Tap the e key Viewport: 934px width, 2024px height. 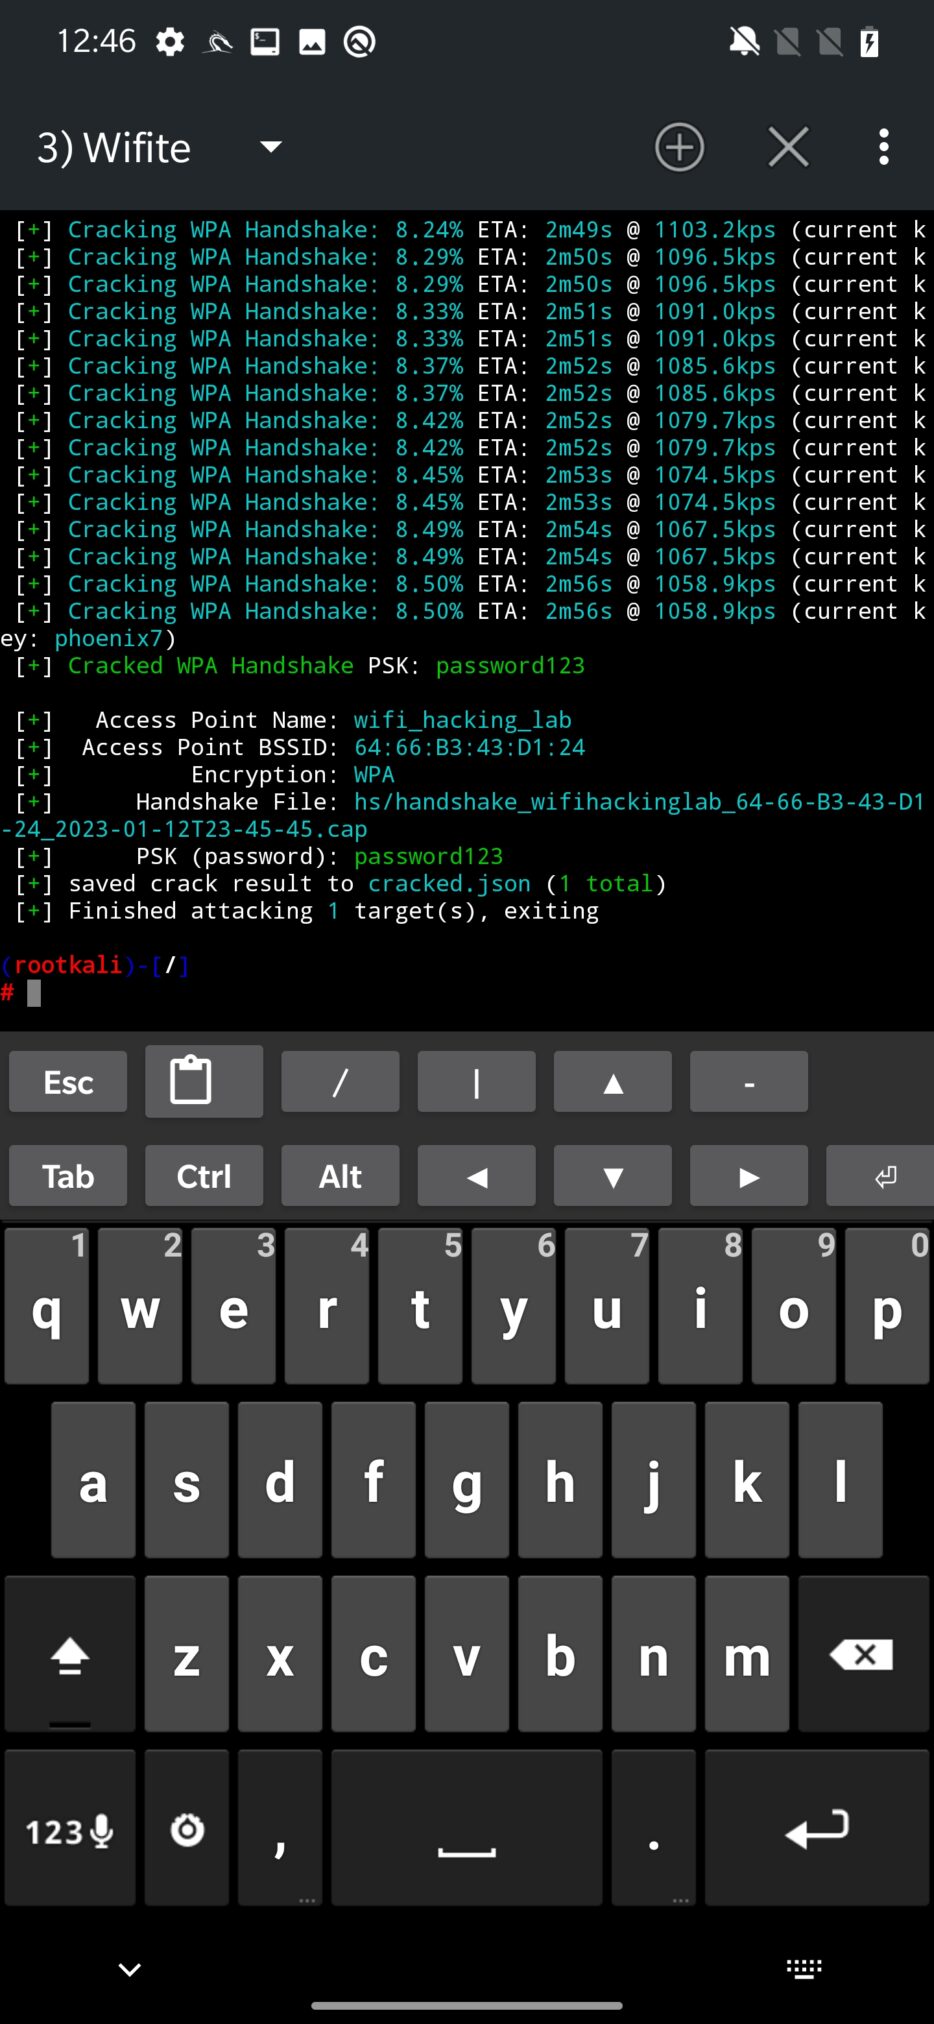(x=233, y=1306)
